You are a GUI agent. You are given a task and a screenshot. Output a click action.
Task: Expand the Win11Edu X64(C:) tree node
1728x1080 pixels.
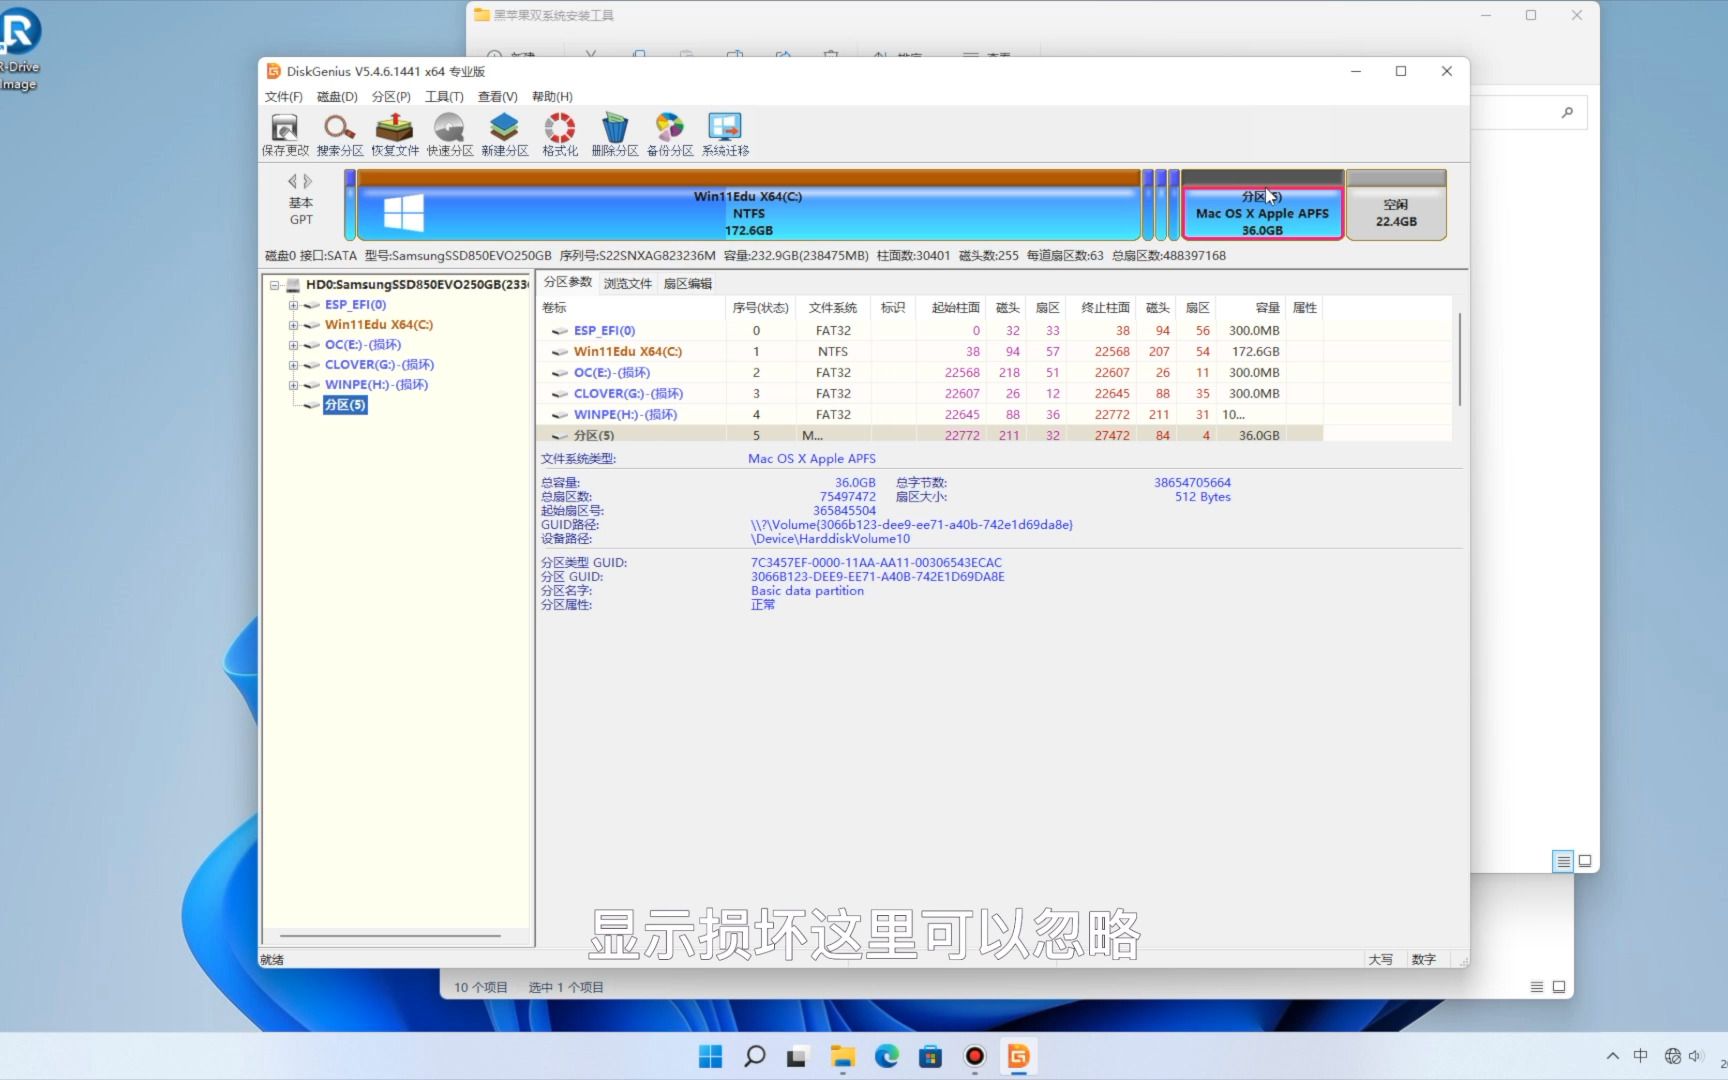point(293,325)
